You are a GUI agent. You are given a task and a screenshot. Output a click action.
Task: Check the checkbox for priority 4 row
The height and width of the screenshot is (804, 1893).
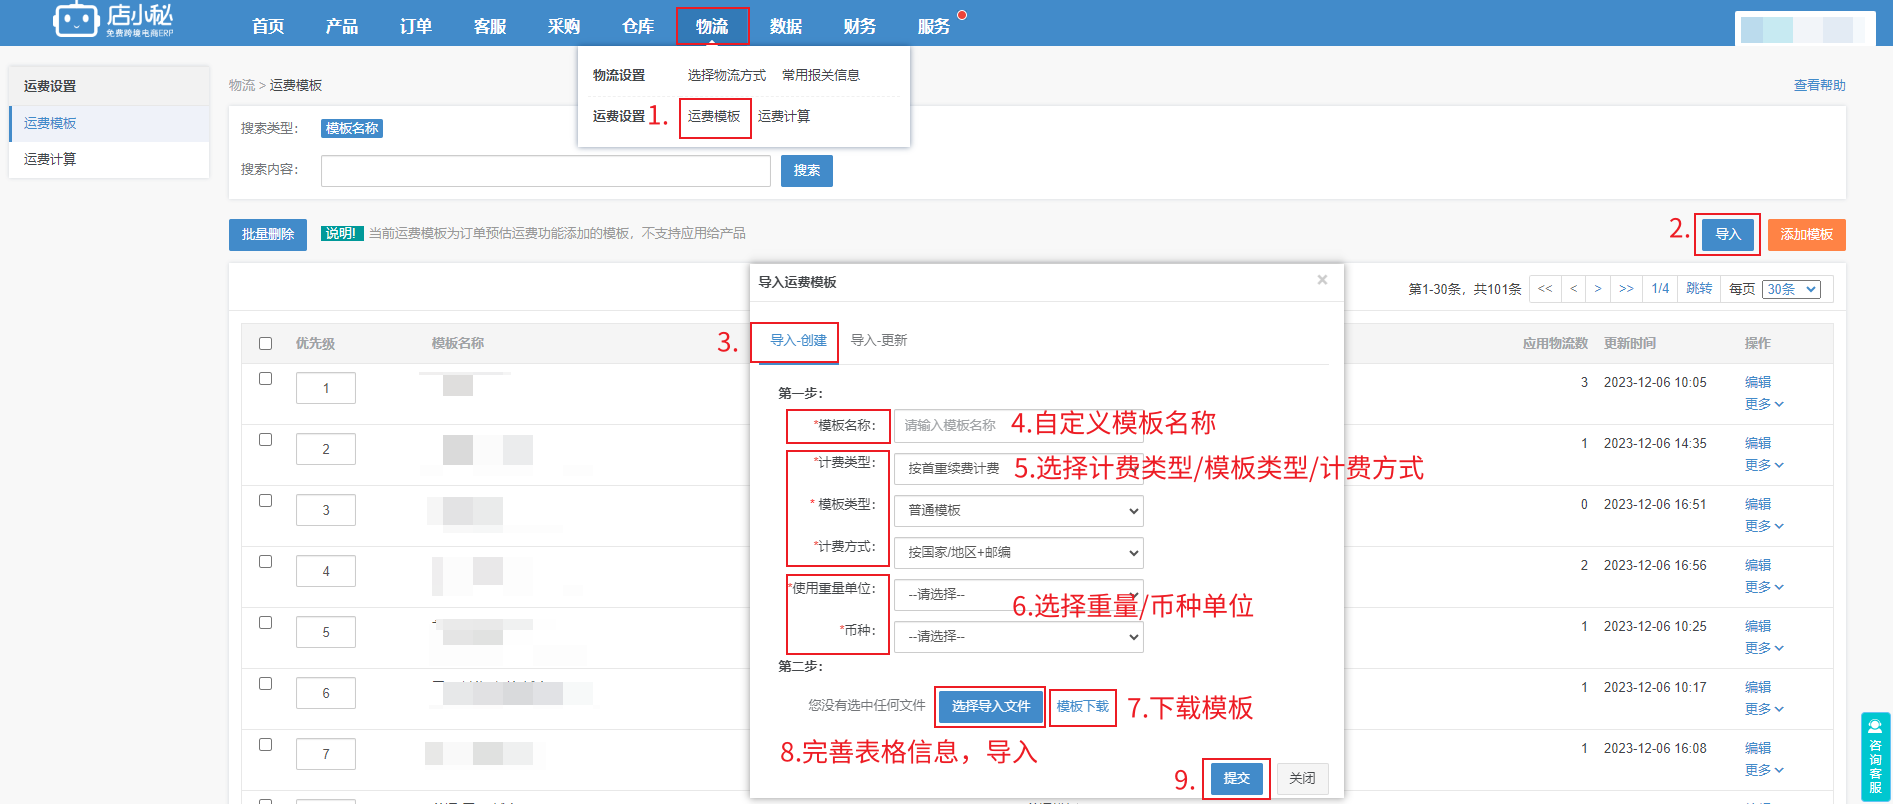pos(265,561)
